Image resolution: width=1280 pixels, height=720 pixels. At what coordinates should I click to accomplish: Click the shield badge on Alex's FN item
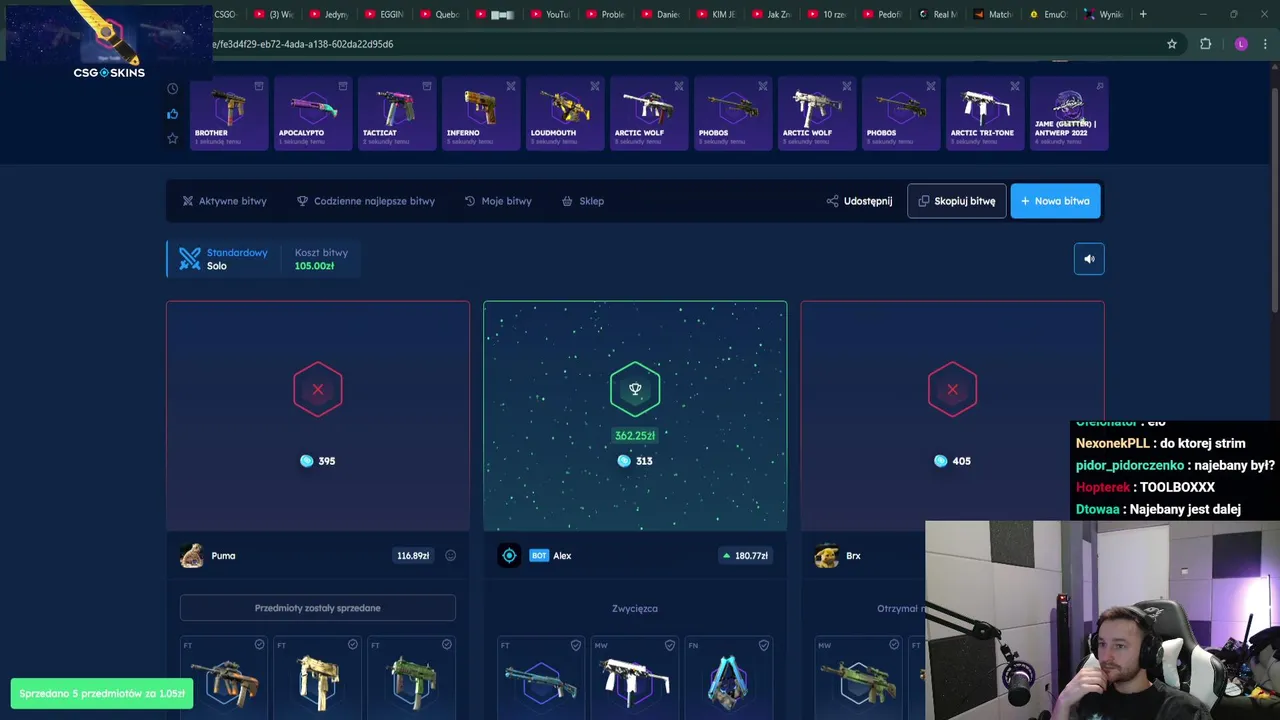tap(764, 645)
